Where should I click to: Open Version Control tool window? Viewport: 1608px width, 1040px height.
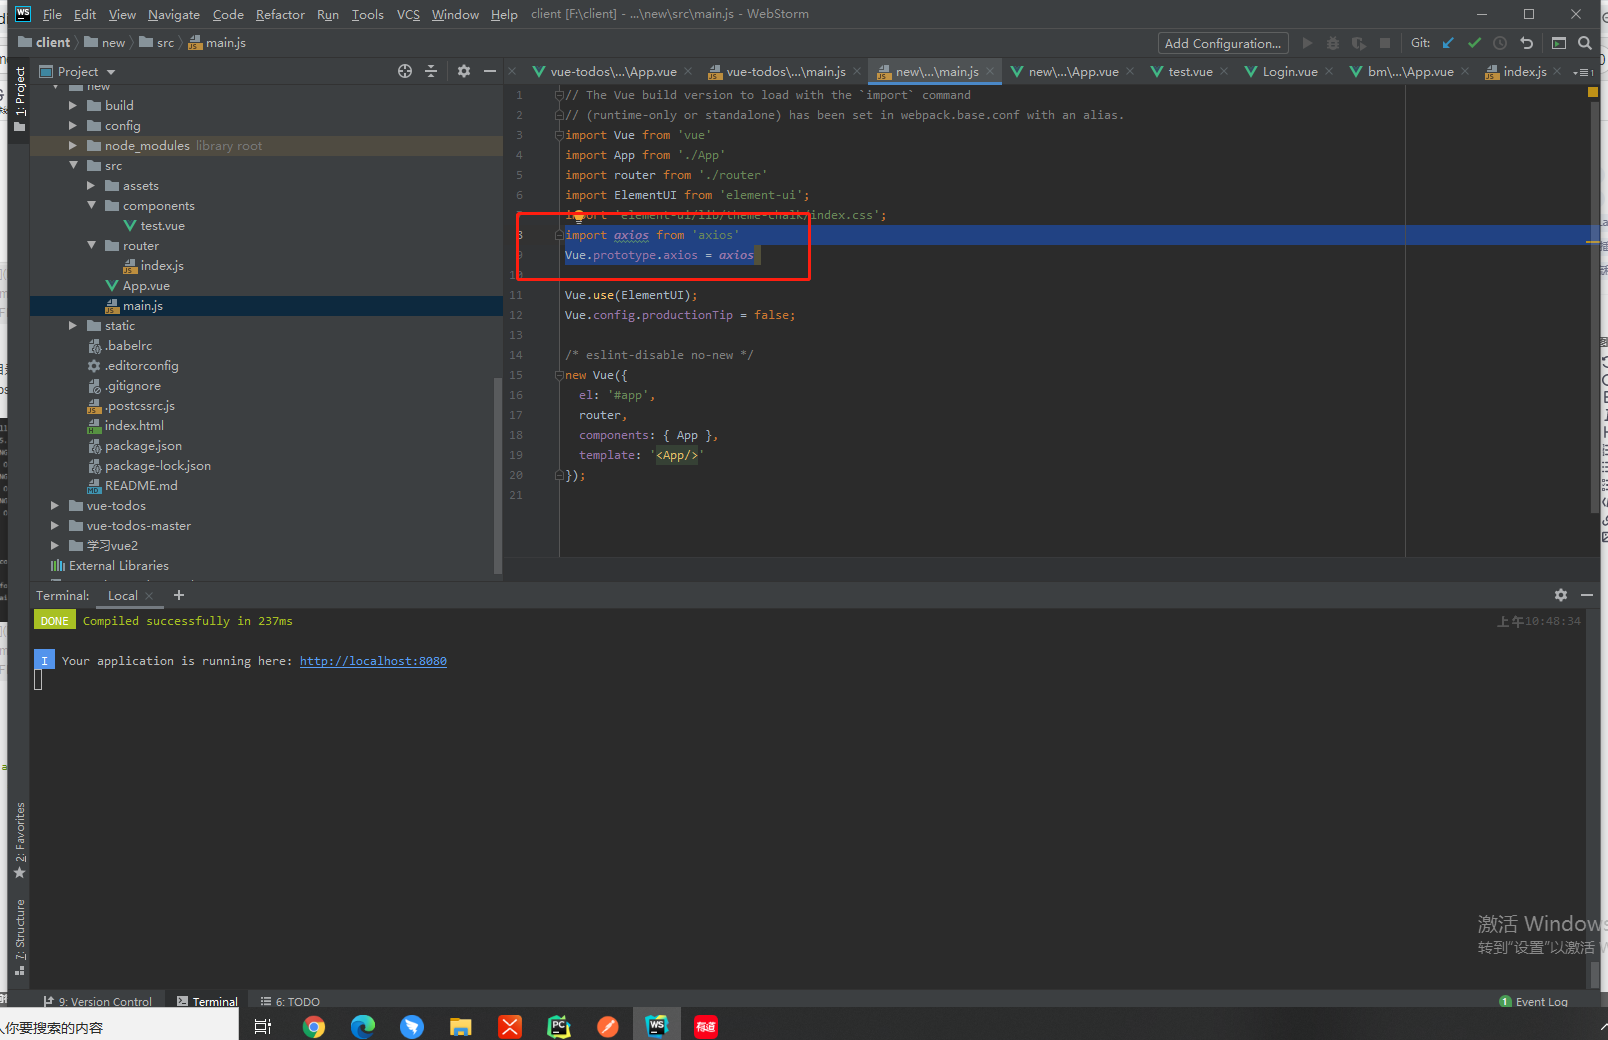click(x=98, y=1001)
